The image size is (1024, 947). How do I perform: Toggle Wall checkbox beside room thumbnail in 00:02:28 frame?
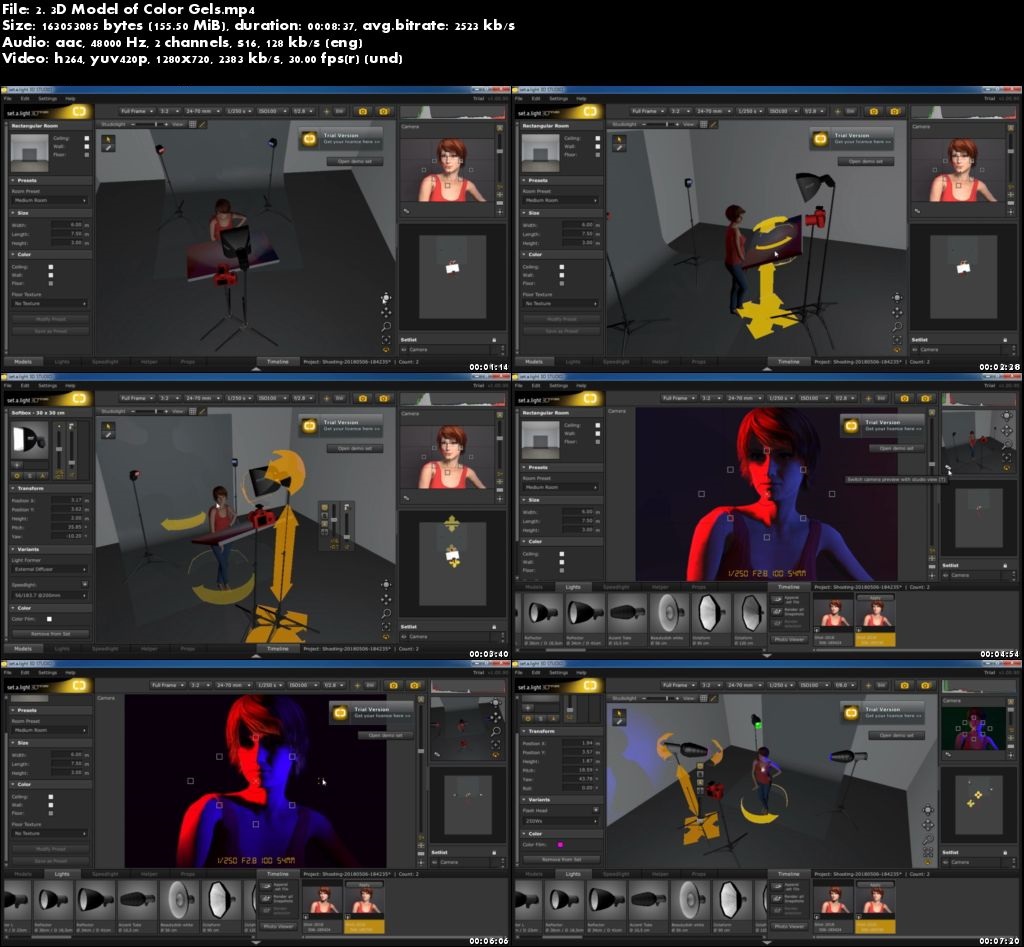point(598,146)
